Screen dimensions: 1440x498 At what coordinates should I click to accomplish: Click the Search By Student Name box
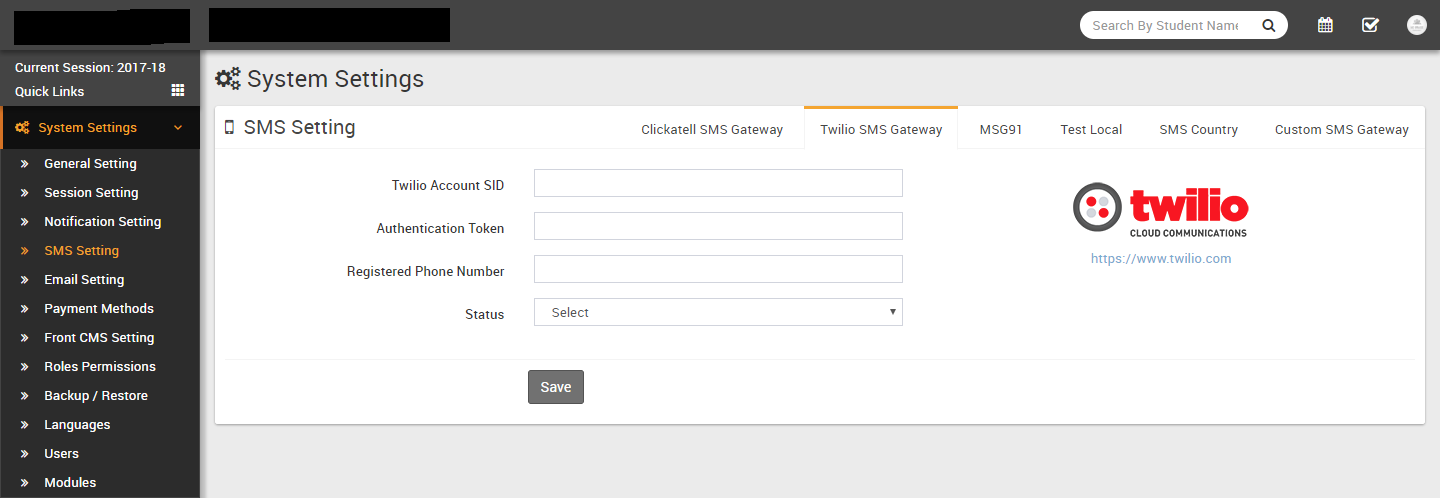point(1165,26)
